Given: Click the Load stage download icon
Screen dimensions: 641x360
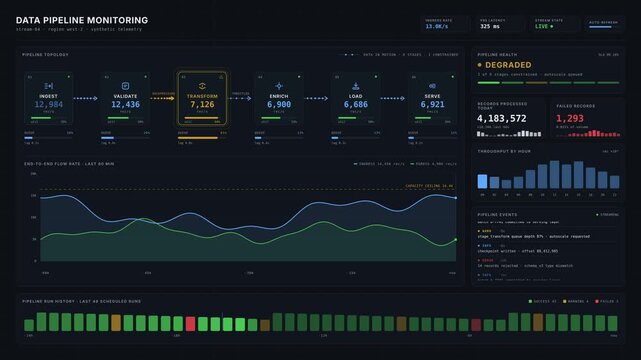Looking at the screenshot, I should [356, 86].
